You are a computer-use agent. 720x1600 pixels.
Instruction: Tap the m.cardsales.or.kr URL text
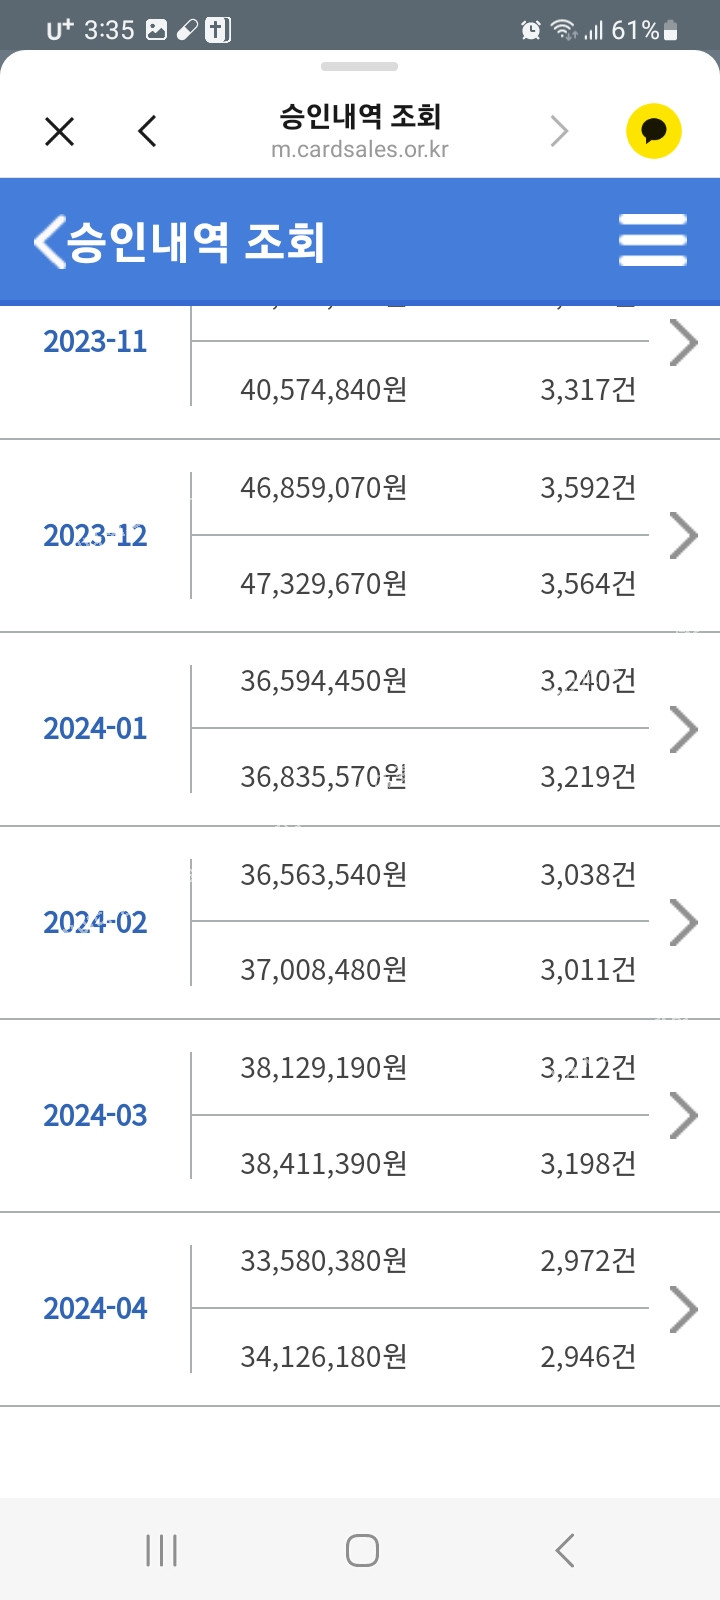click(x=360, y=150)
